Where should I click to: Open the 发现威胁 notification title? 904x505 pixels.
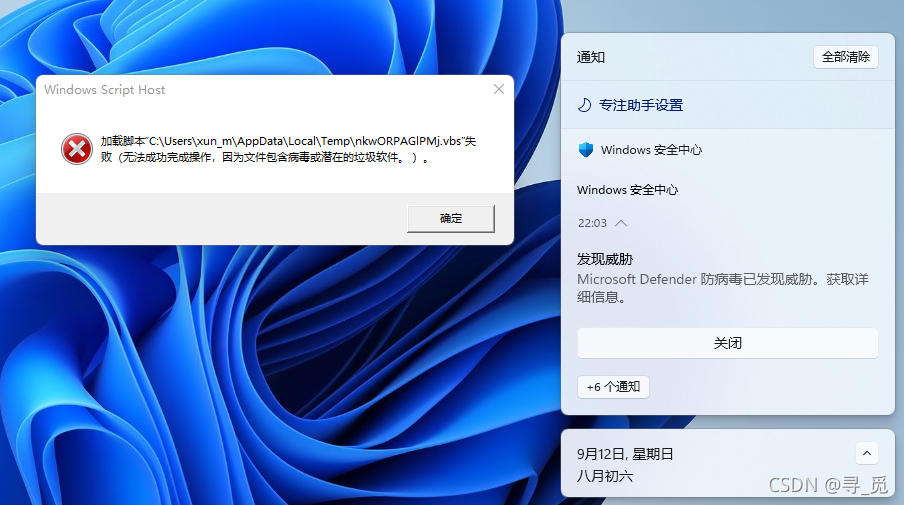tap(605, 259)
